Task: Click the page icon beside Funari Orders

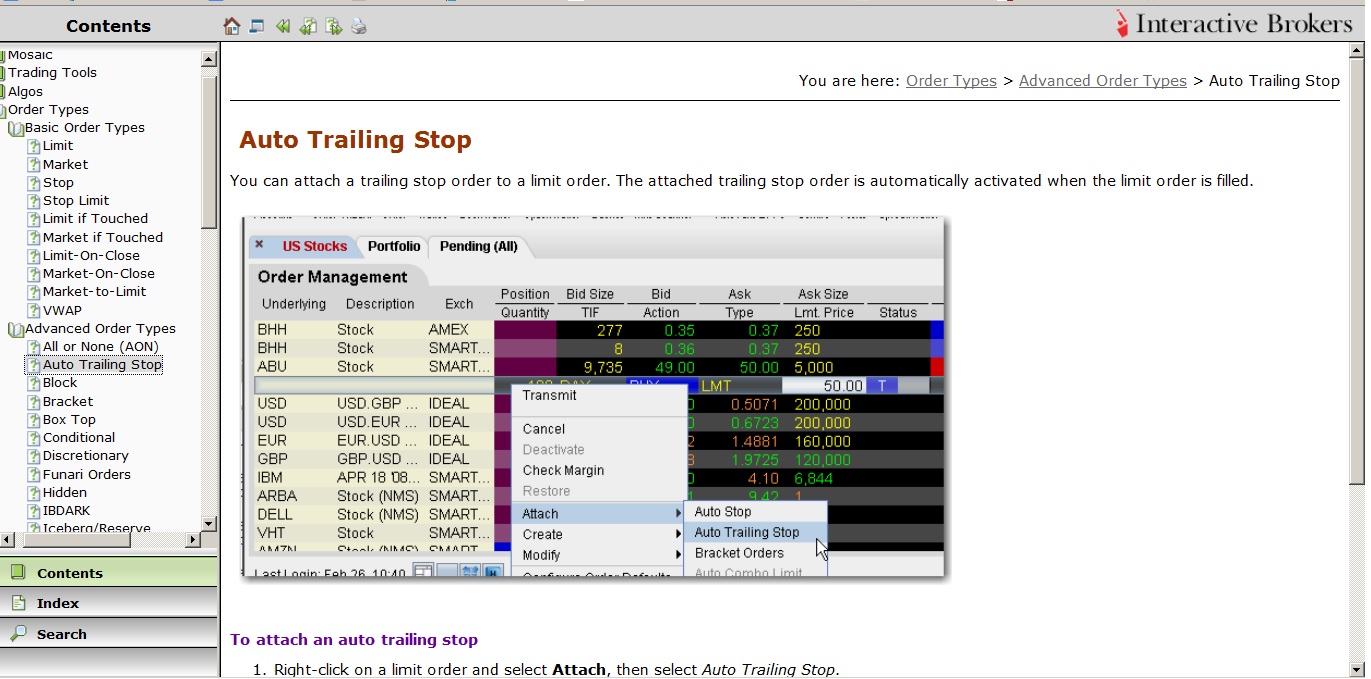Action: 34,475
